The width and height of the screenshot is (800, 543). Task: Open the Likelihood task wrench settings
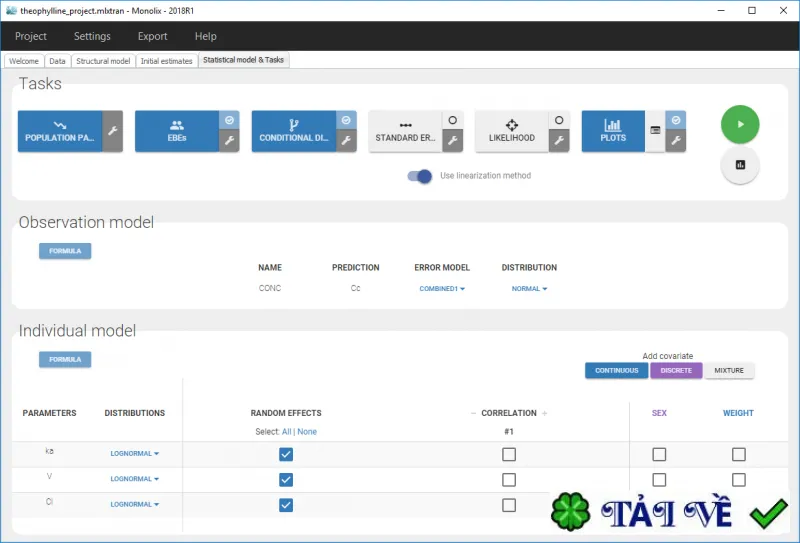tap(559, 140)
